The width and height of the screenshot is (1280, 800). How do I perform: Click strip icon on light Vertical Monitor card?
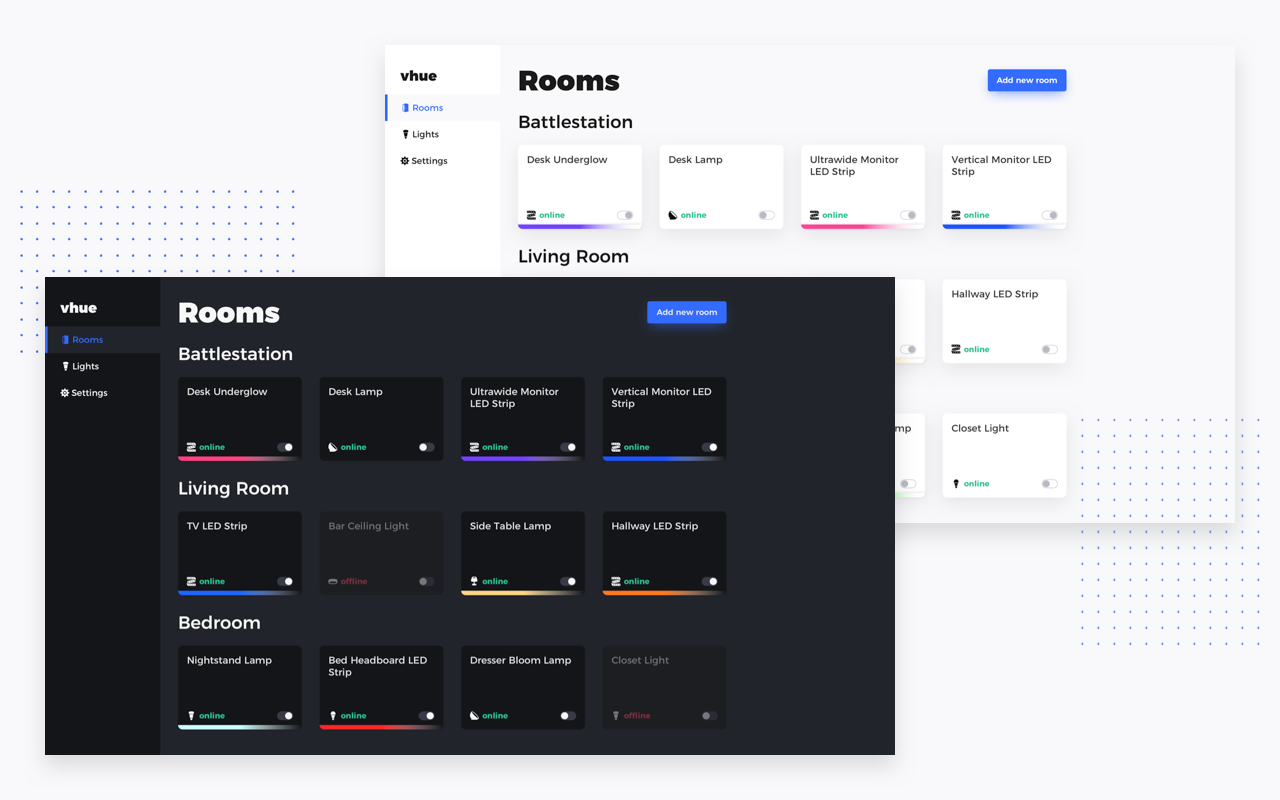pyautogui.click(x=956, y=215)
